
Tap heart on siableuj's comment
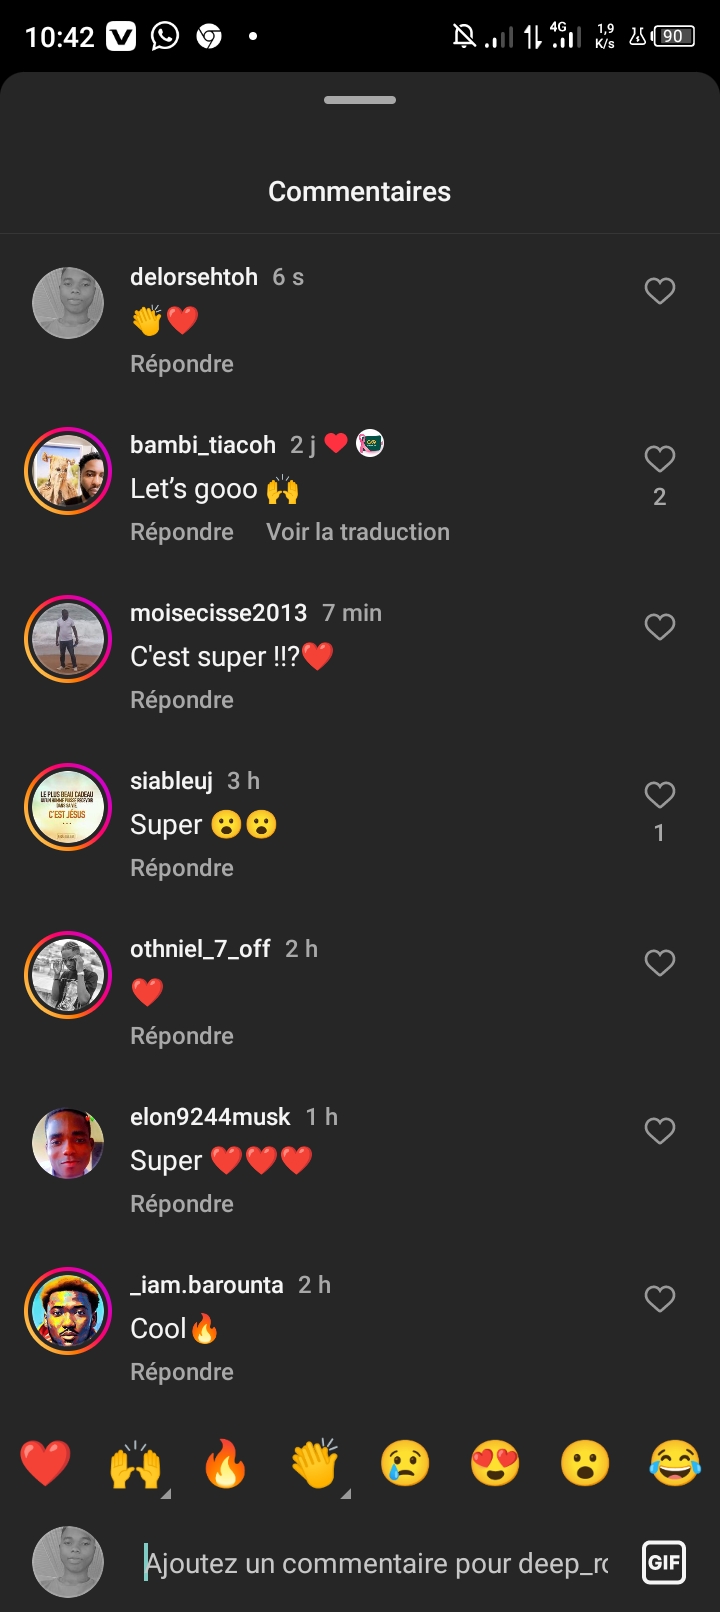click(659, 795)
